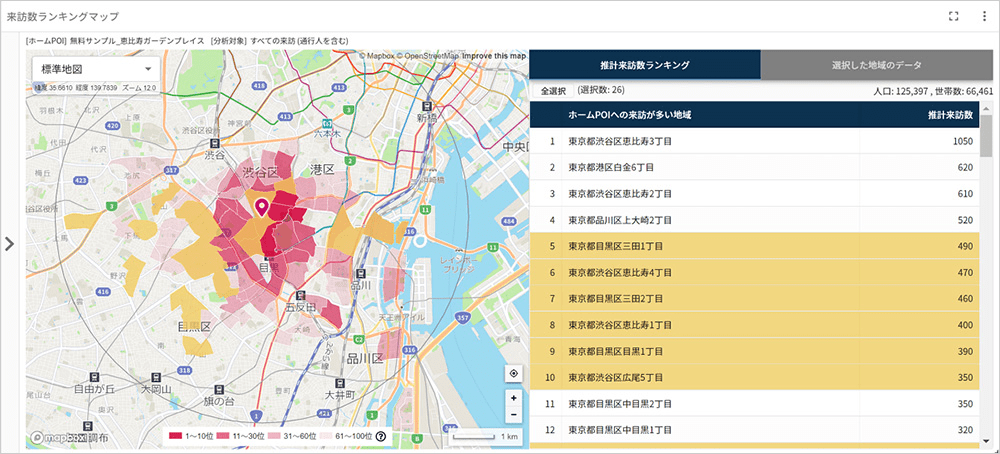Switch to 推計来訪数ランキング tab
The image size is (1000, 454).
(644, 65)
